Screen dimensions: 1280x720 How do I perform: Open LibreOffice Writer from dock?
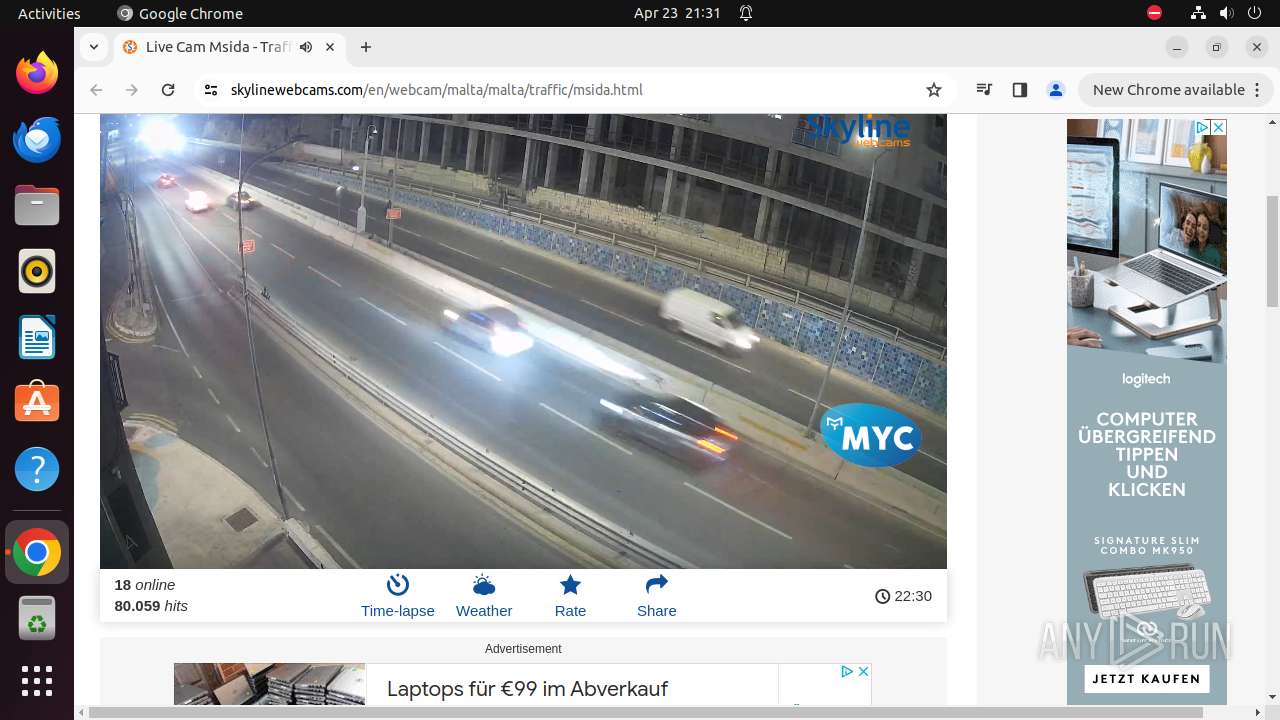click(x=37, y=337)
